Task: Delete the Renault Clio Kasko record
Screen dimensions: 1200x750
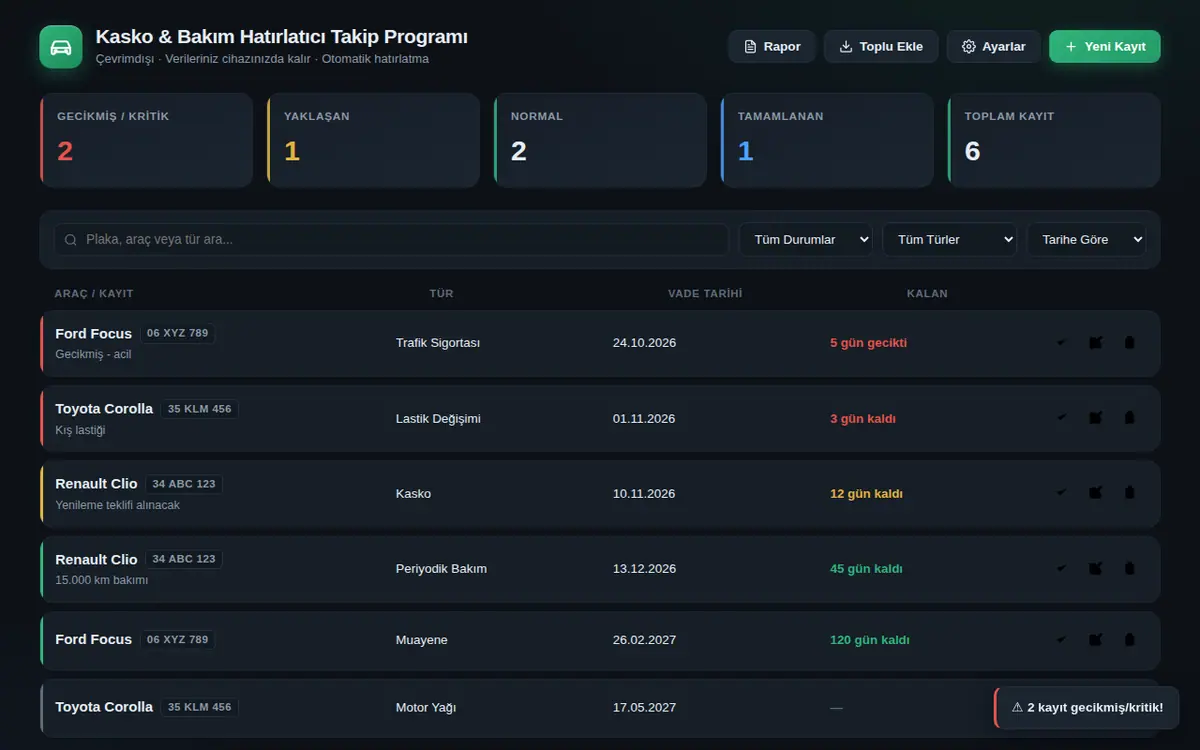Action: [1130, 493]
